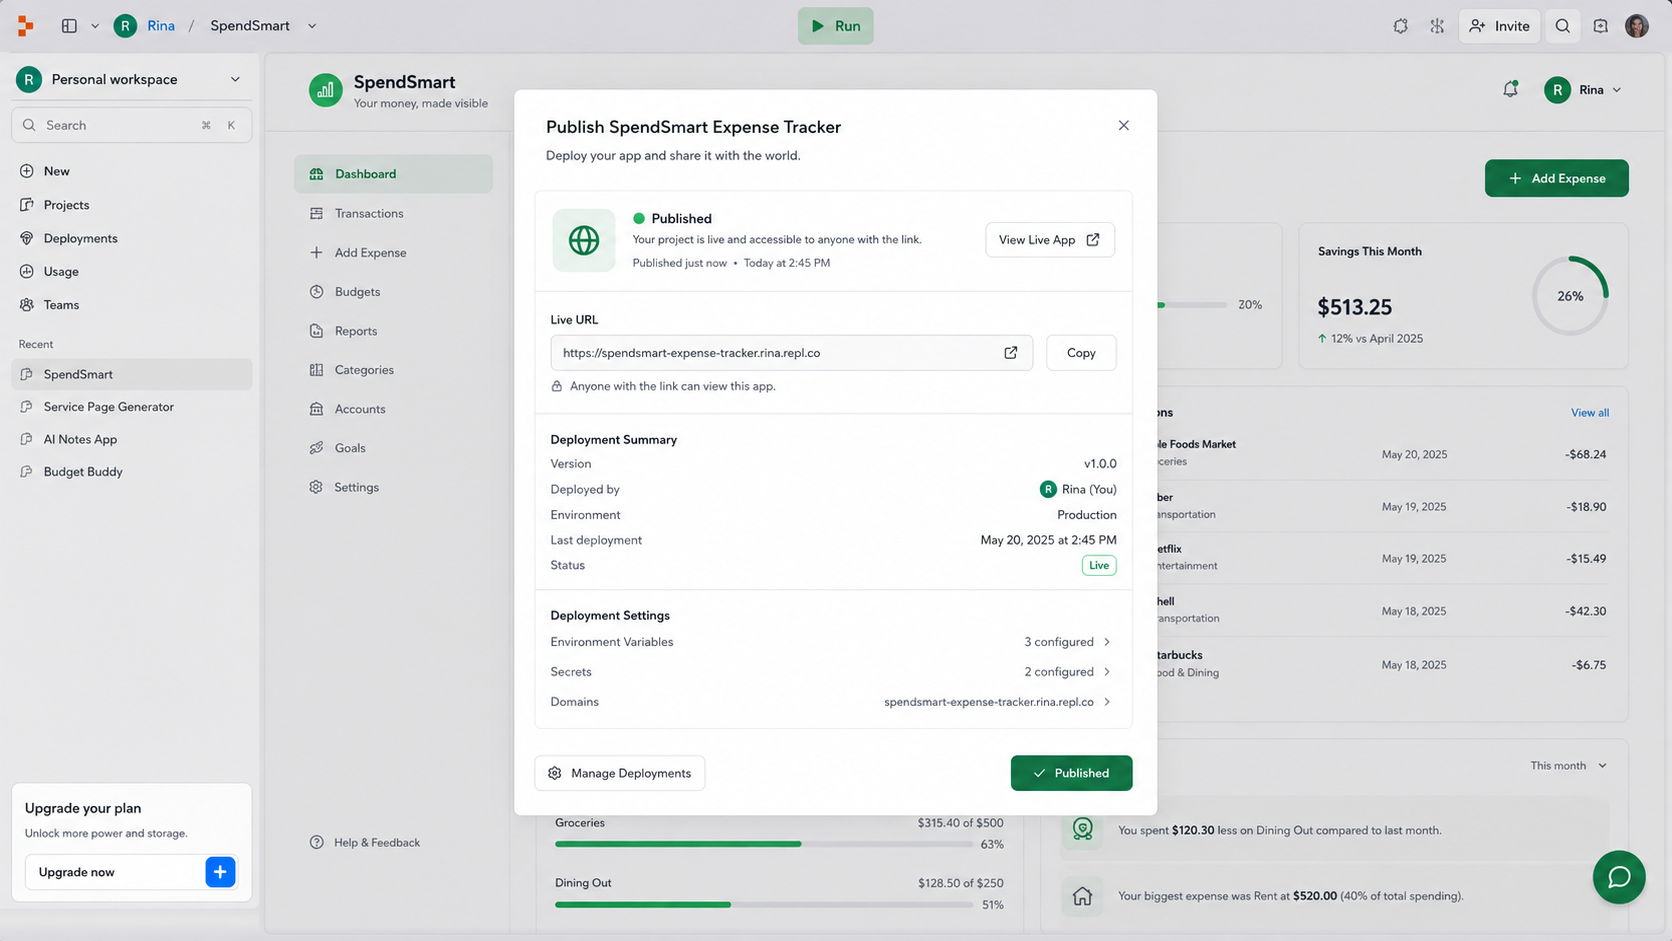The width and height of the screenshot is (1672, 941).
Task: Open Reports in app menu
Action: click(x=393, y=331)
